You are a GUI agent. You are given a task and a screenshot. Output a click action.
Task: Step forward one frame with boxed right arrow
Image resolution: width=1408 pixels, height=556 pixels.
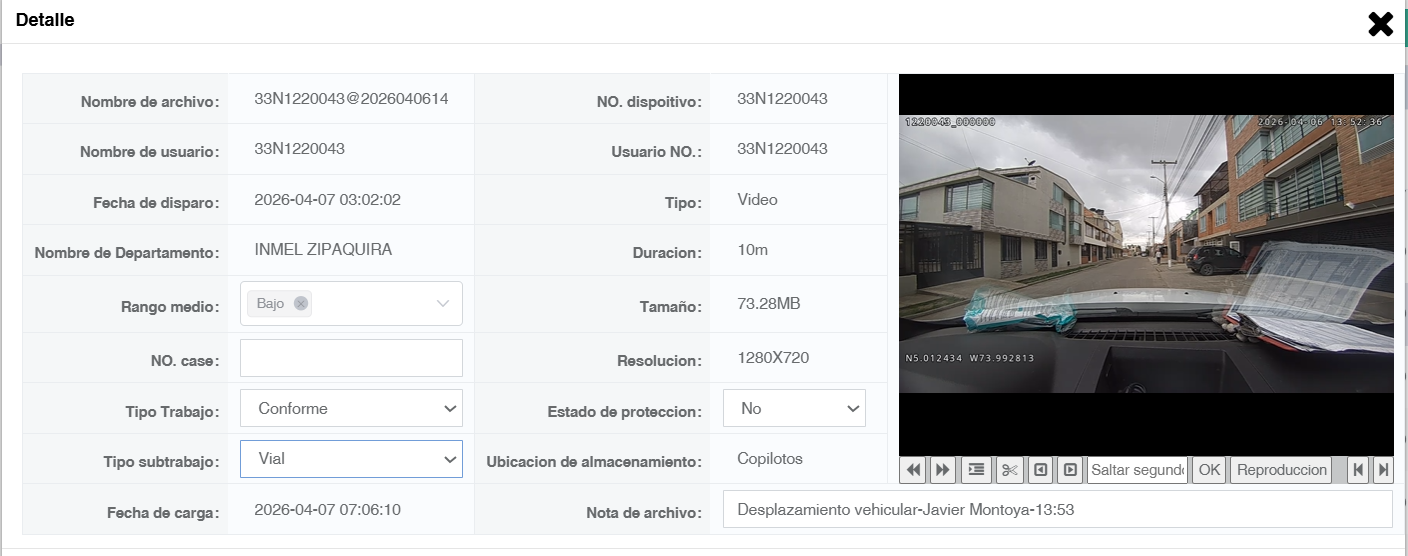[x=1070, y=470]
